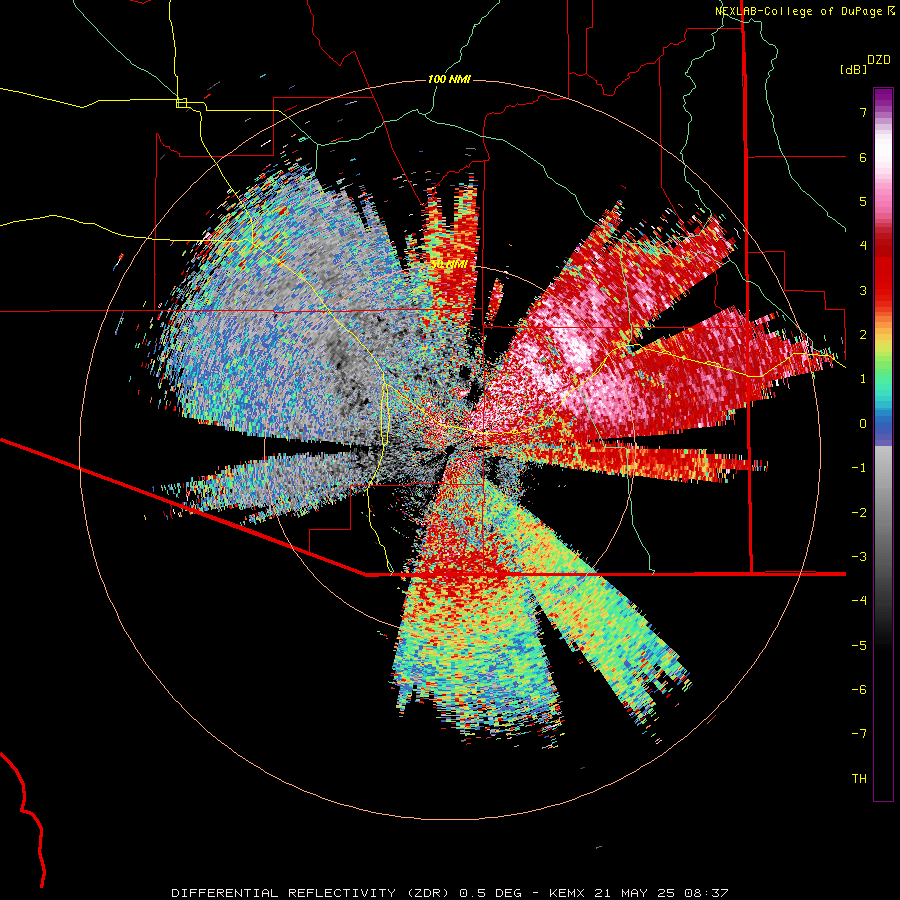Click the [dB] units label

[x=854, y=70]
